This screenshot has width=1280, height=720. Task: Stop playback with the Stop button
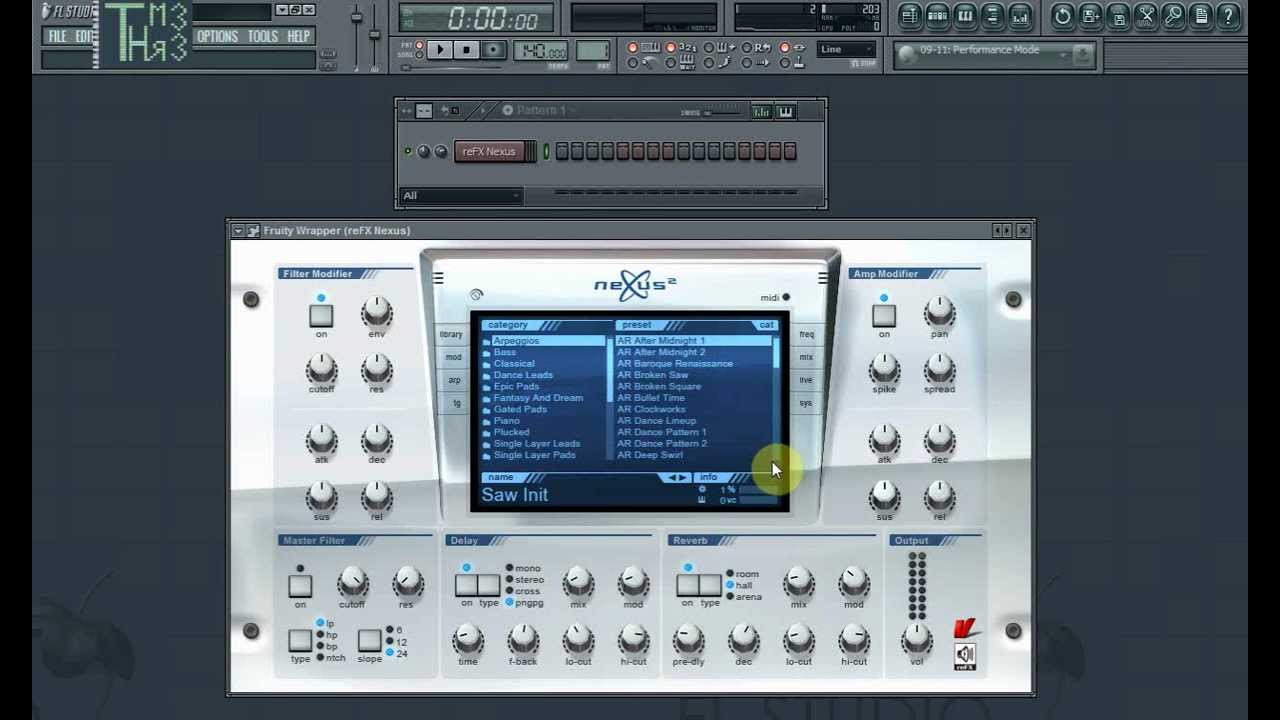click(466, 50)
